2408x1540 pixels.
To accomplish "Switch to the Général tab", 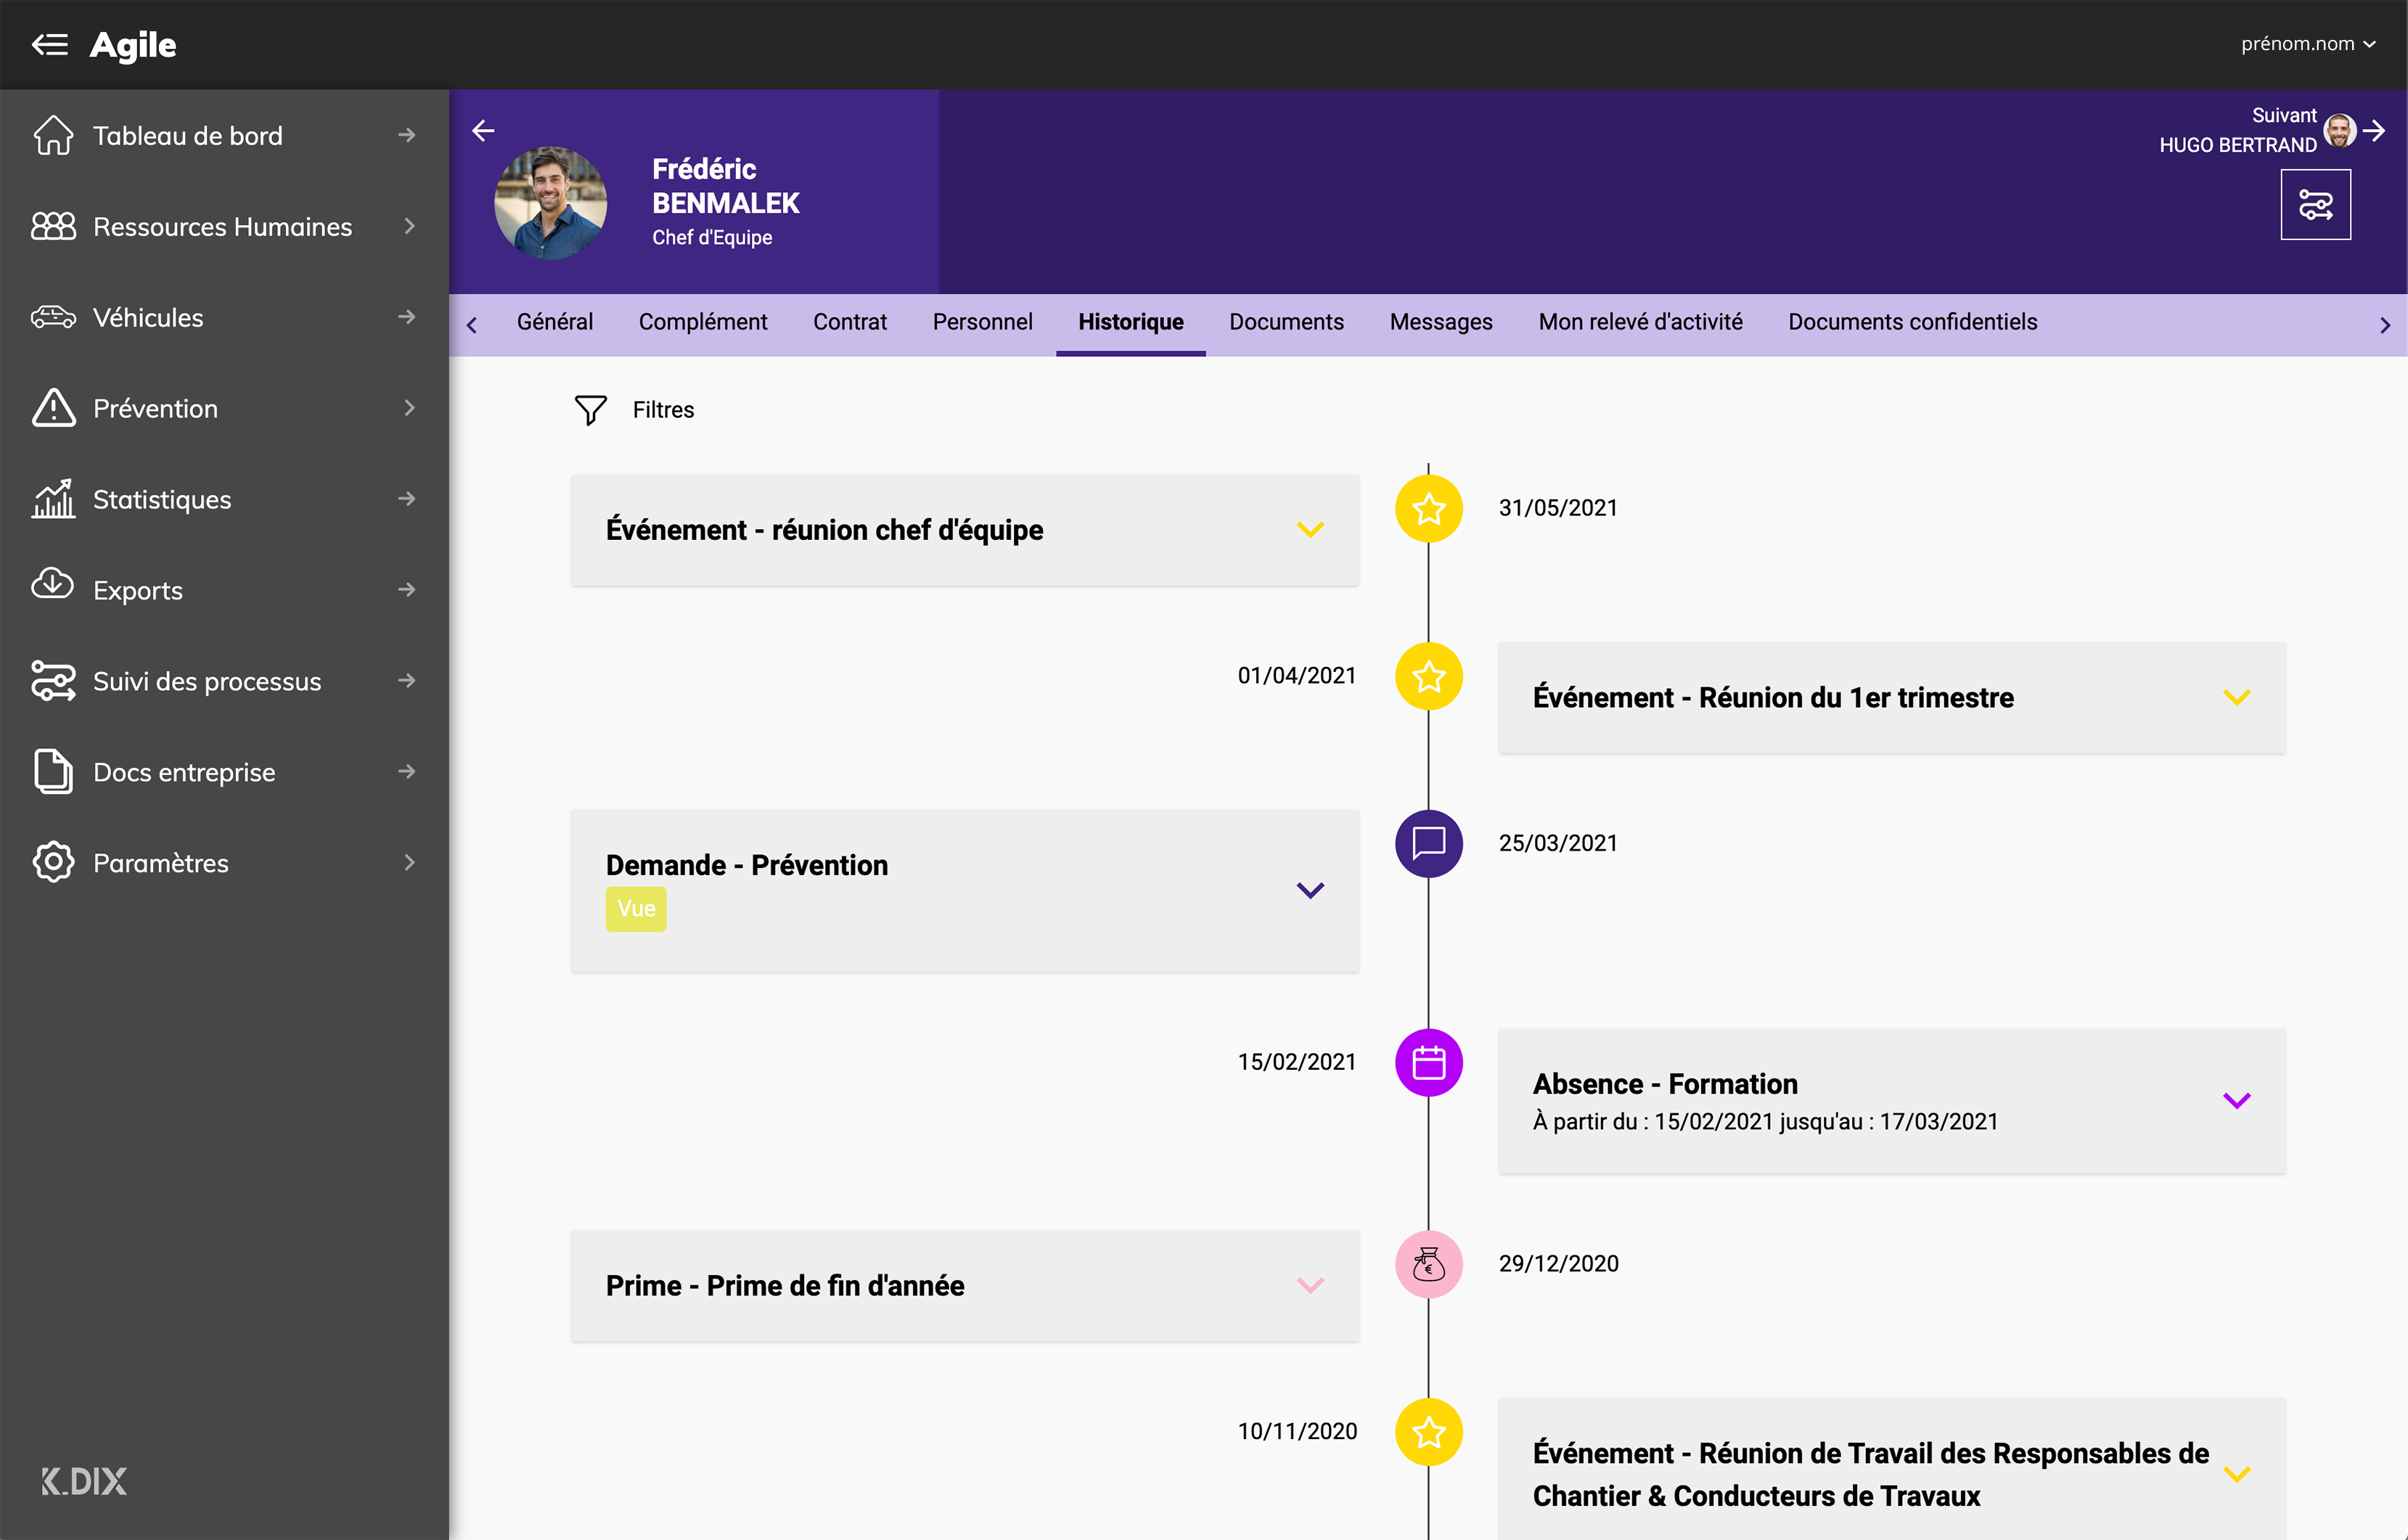I will tap(555, 322).
